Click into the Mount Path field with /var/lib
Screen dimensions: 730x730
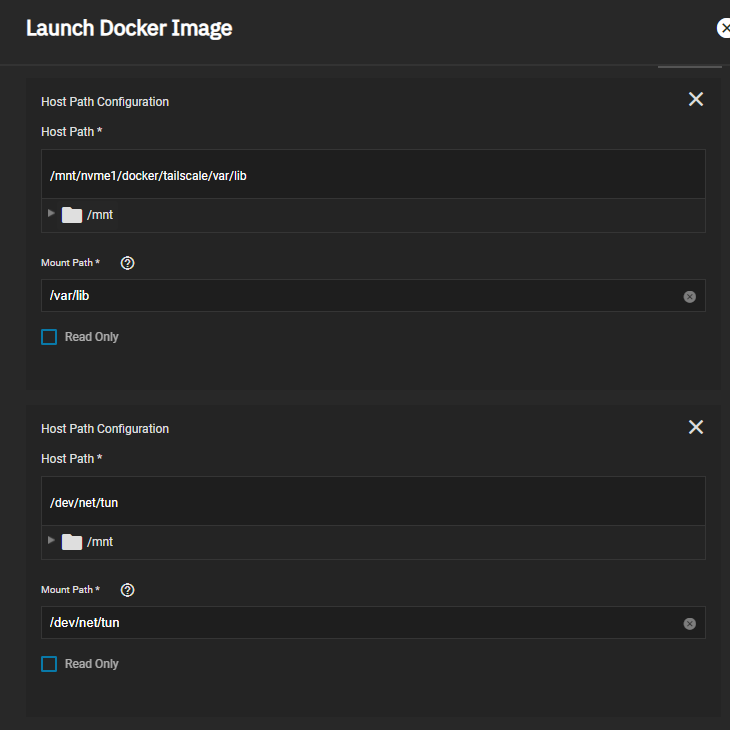(360, 296)
